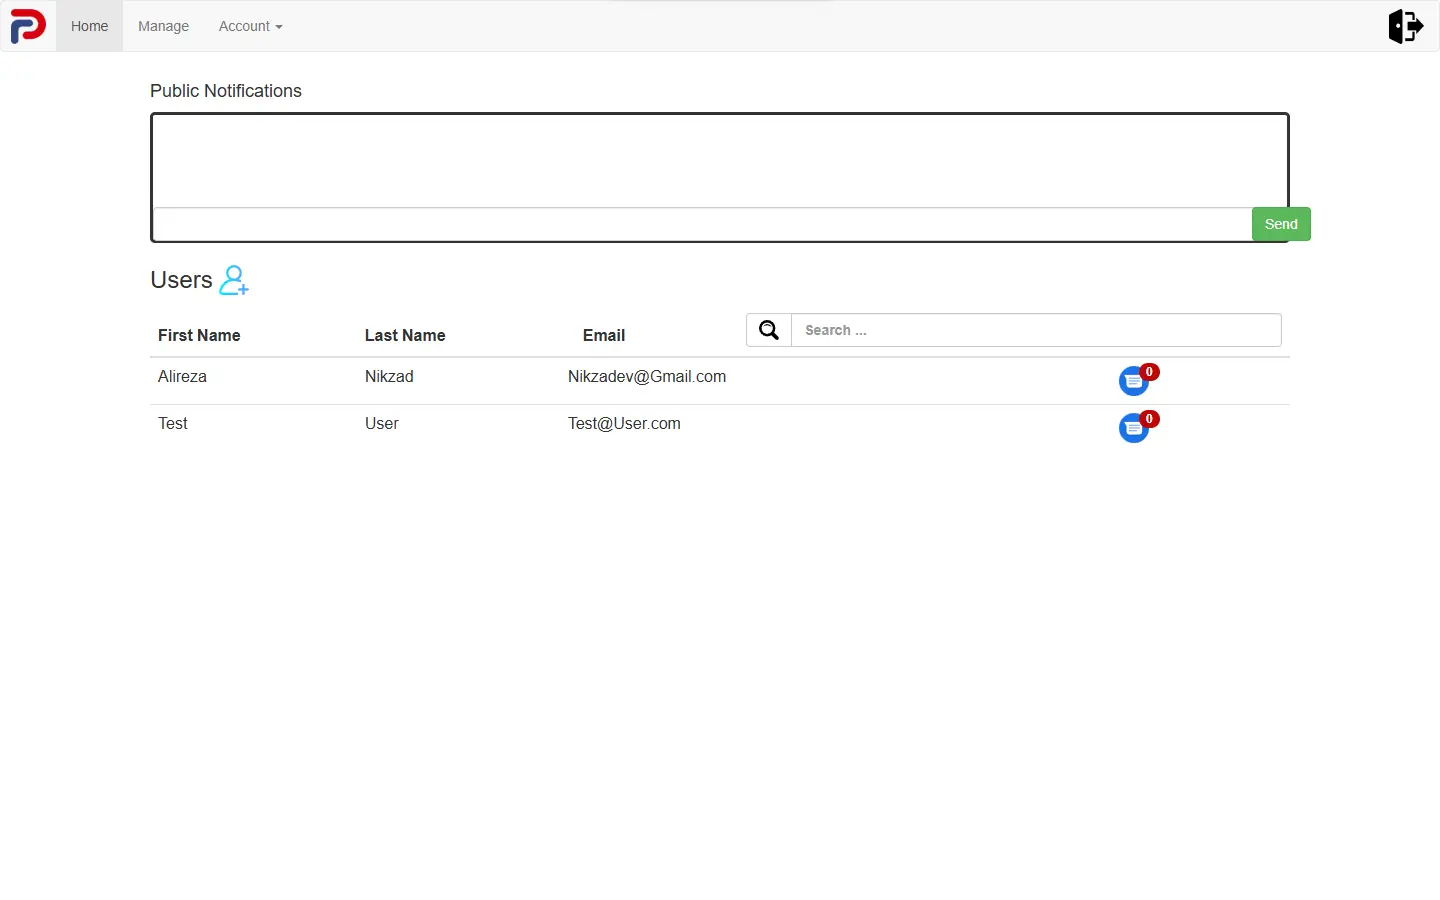1440x900 pixels.
Task: Open the Manage menu item
Action: (x=163, y=26)
